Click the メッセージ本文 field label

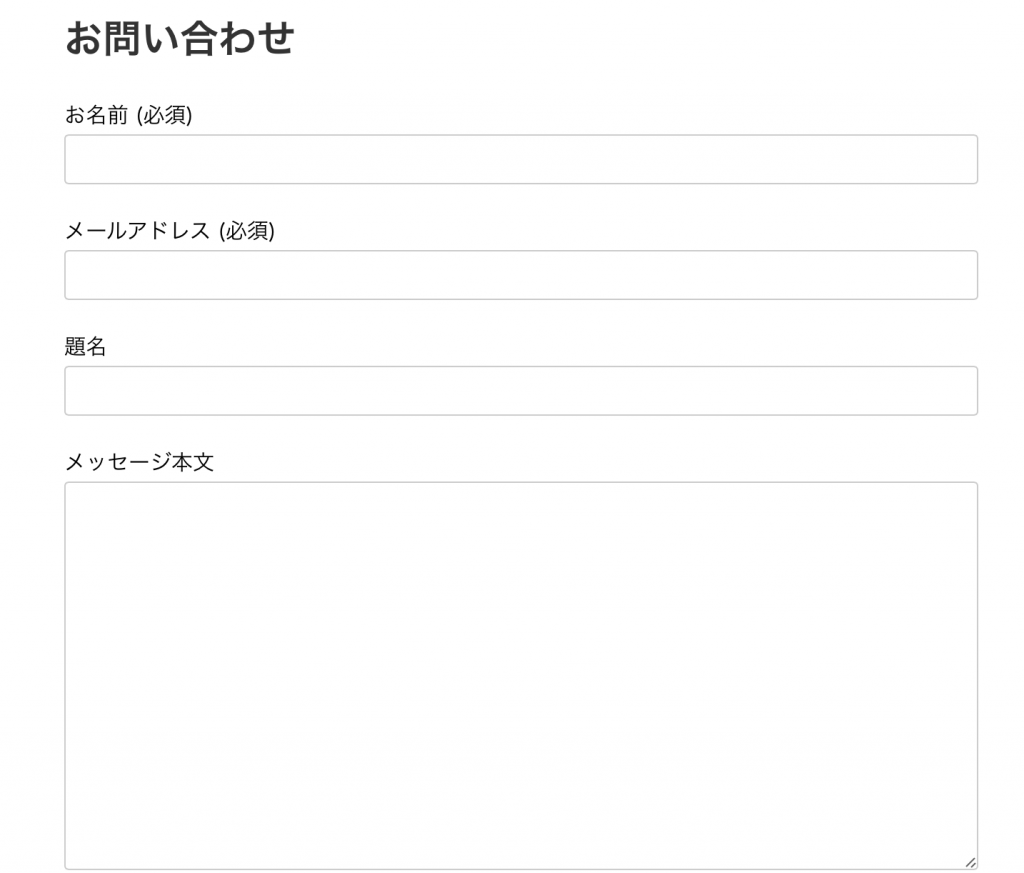pyautogui.click(x=140, y=462)
